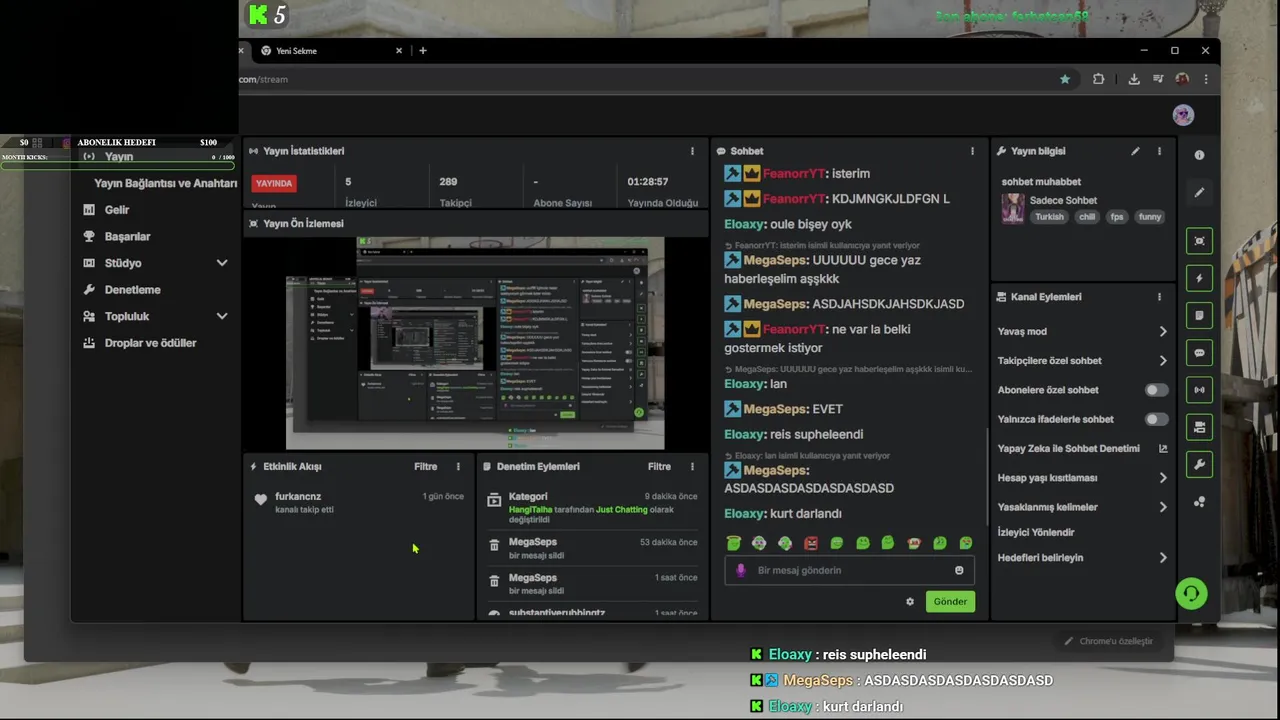Open Denetleme in left sidebar
This screenshot has width=1280, height=720.
point(132,290)
